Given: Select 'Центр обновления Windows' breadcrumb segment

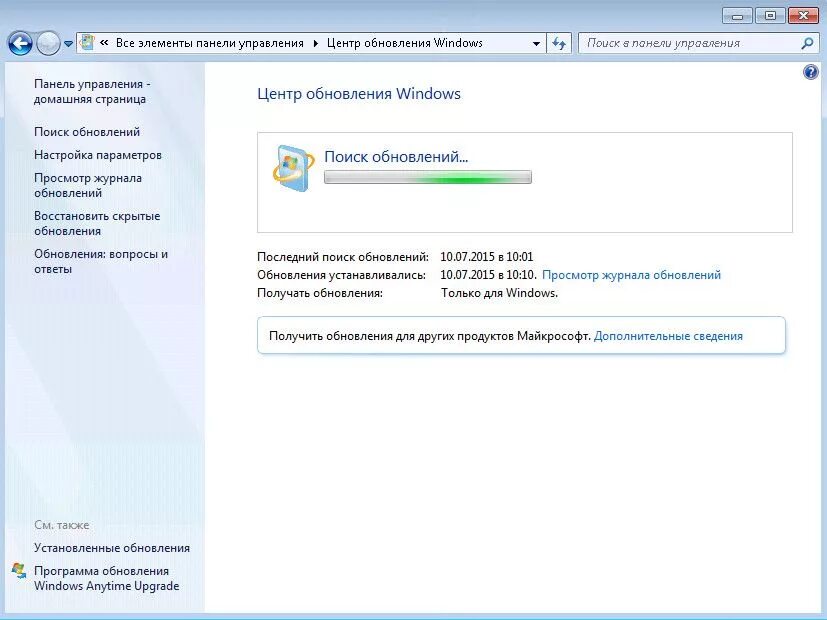Looking at the screenshot, I should coord(405,43).
